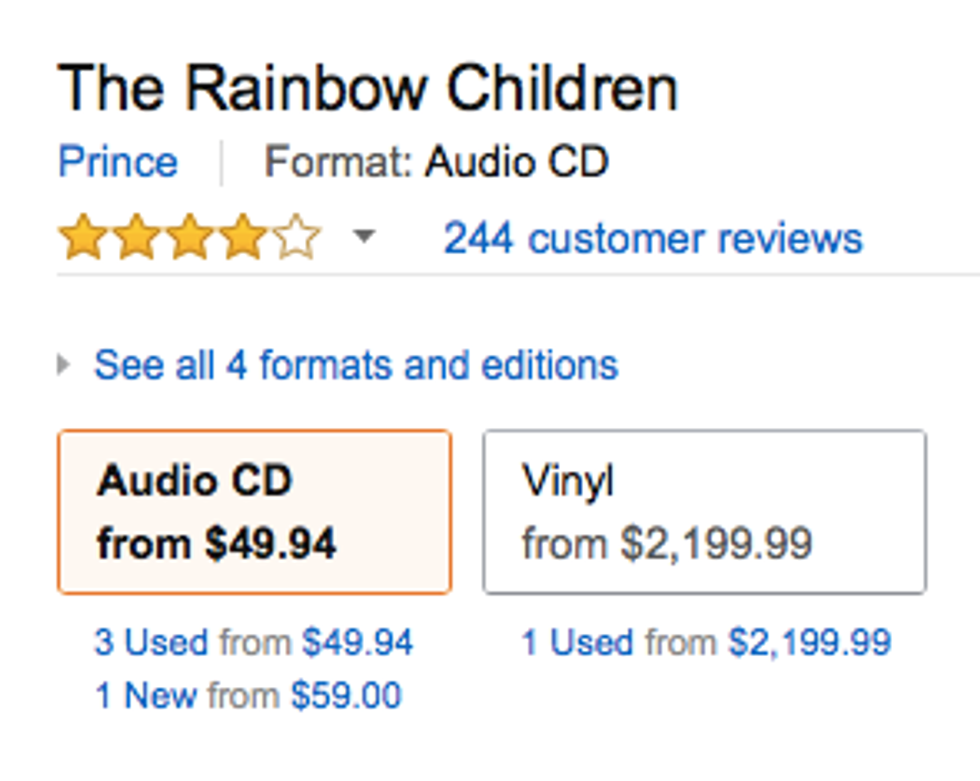Open the star rating breakdown dropdown arrow
The image size is (980, 781).
click(x=365, y=238)
